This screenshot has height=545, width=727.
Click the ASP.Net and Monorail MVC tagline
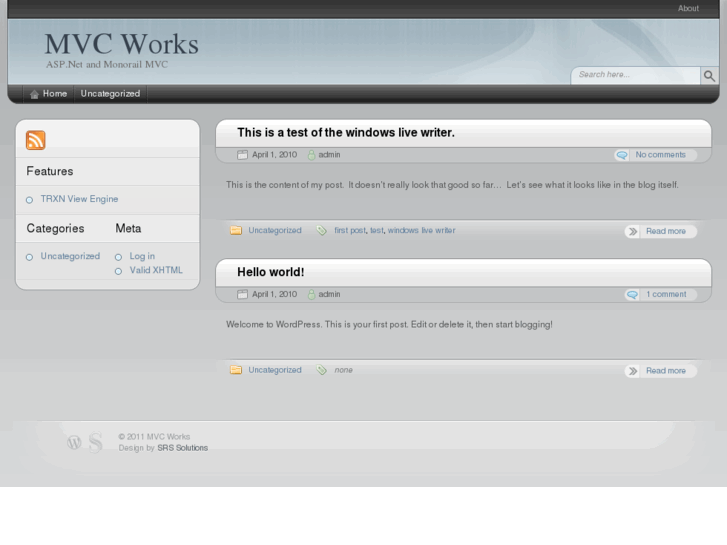click(x=107, y=64)
